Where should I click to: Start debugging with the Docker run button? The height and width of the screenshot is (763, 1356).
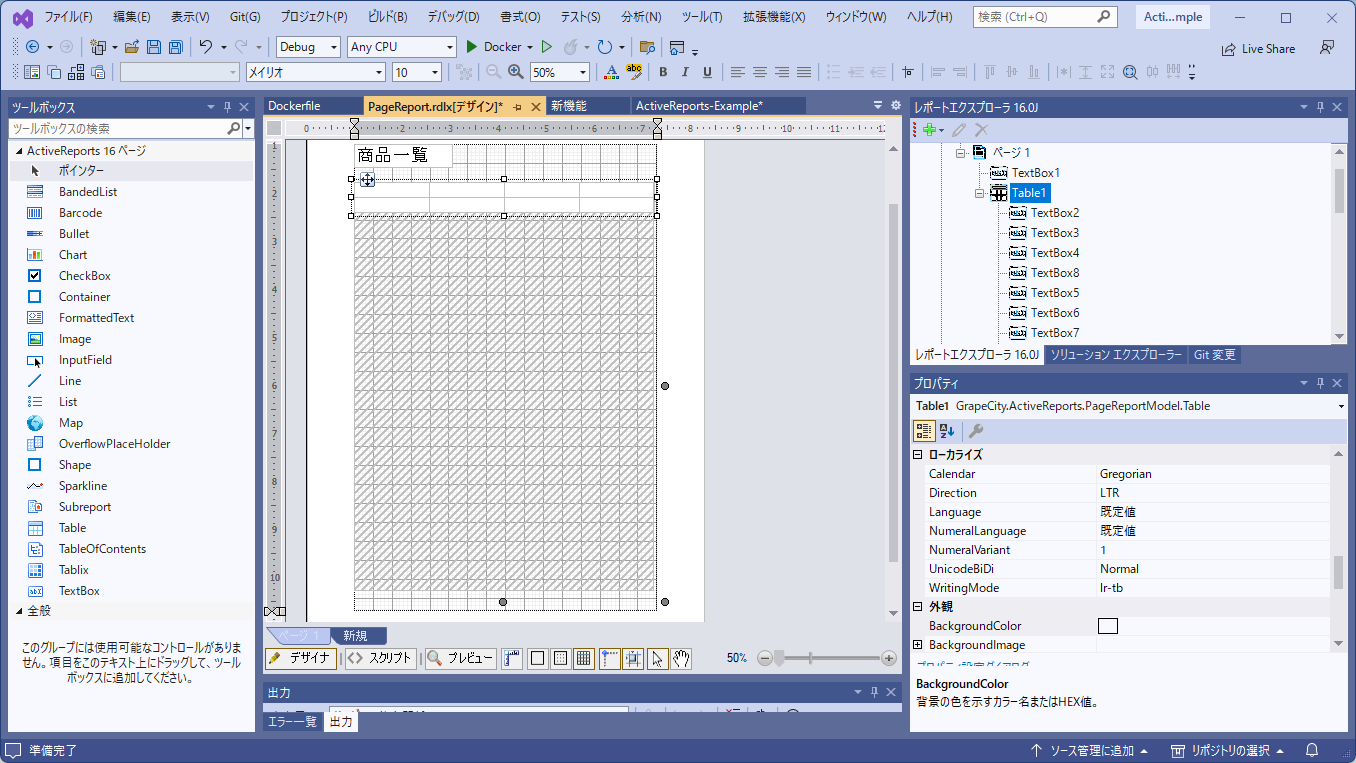coord(500,47)
